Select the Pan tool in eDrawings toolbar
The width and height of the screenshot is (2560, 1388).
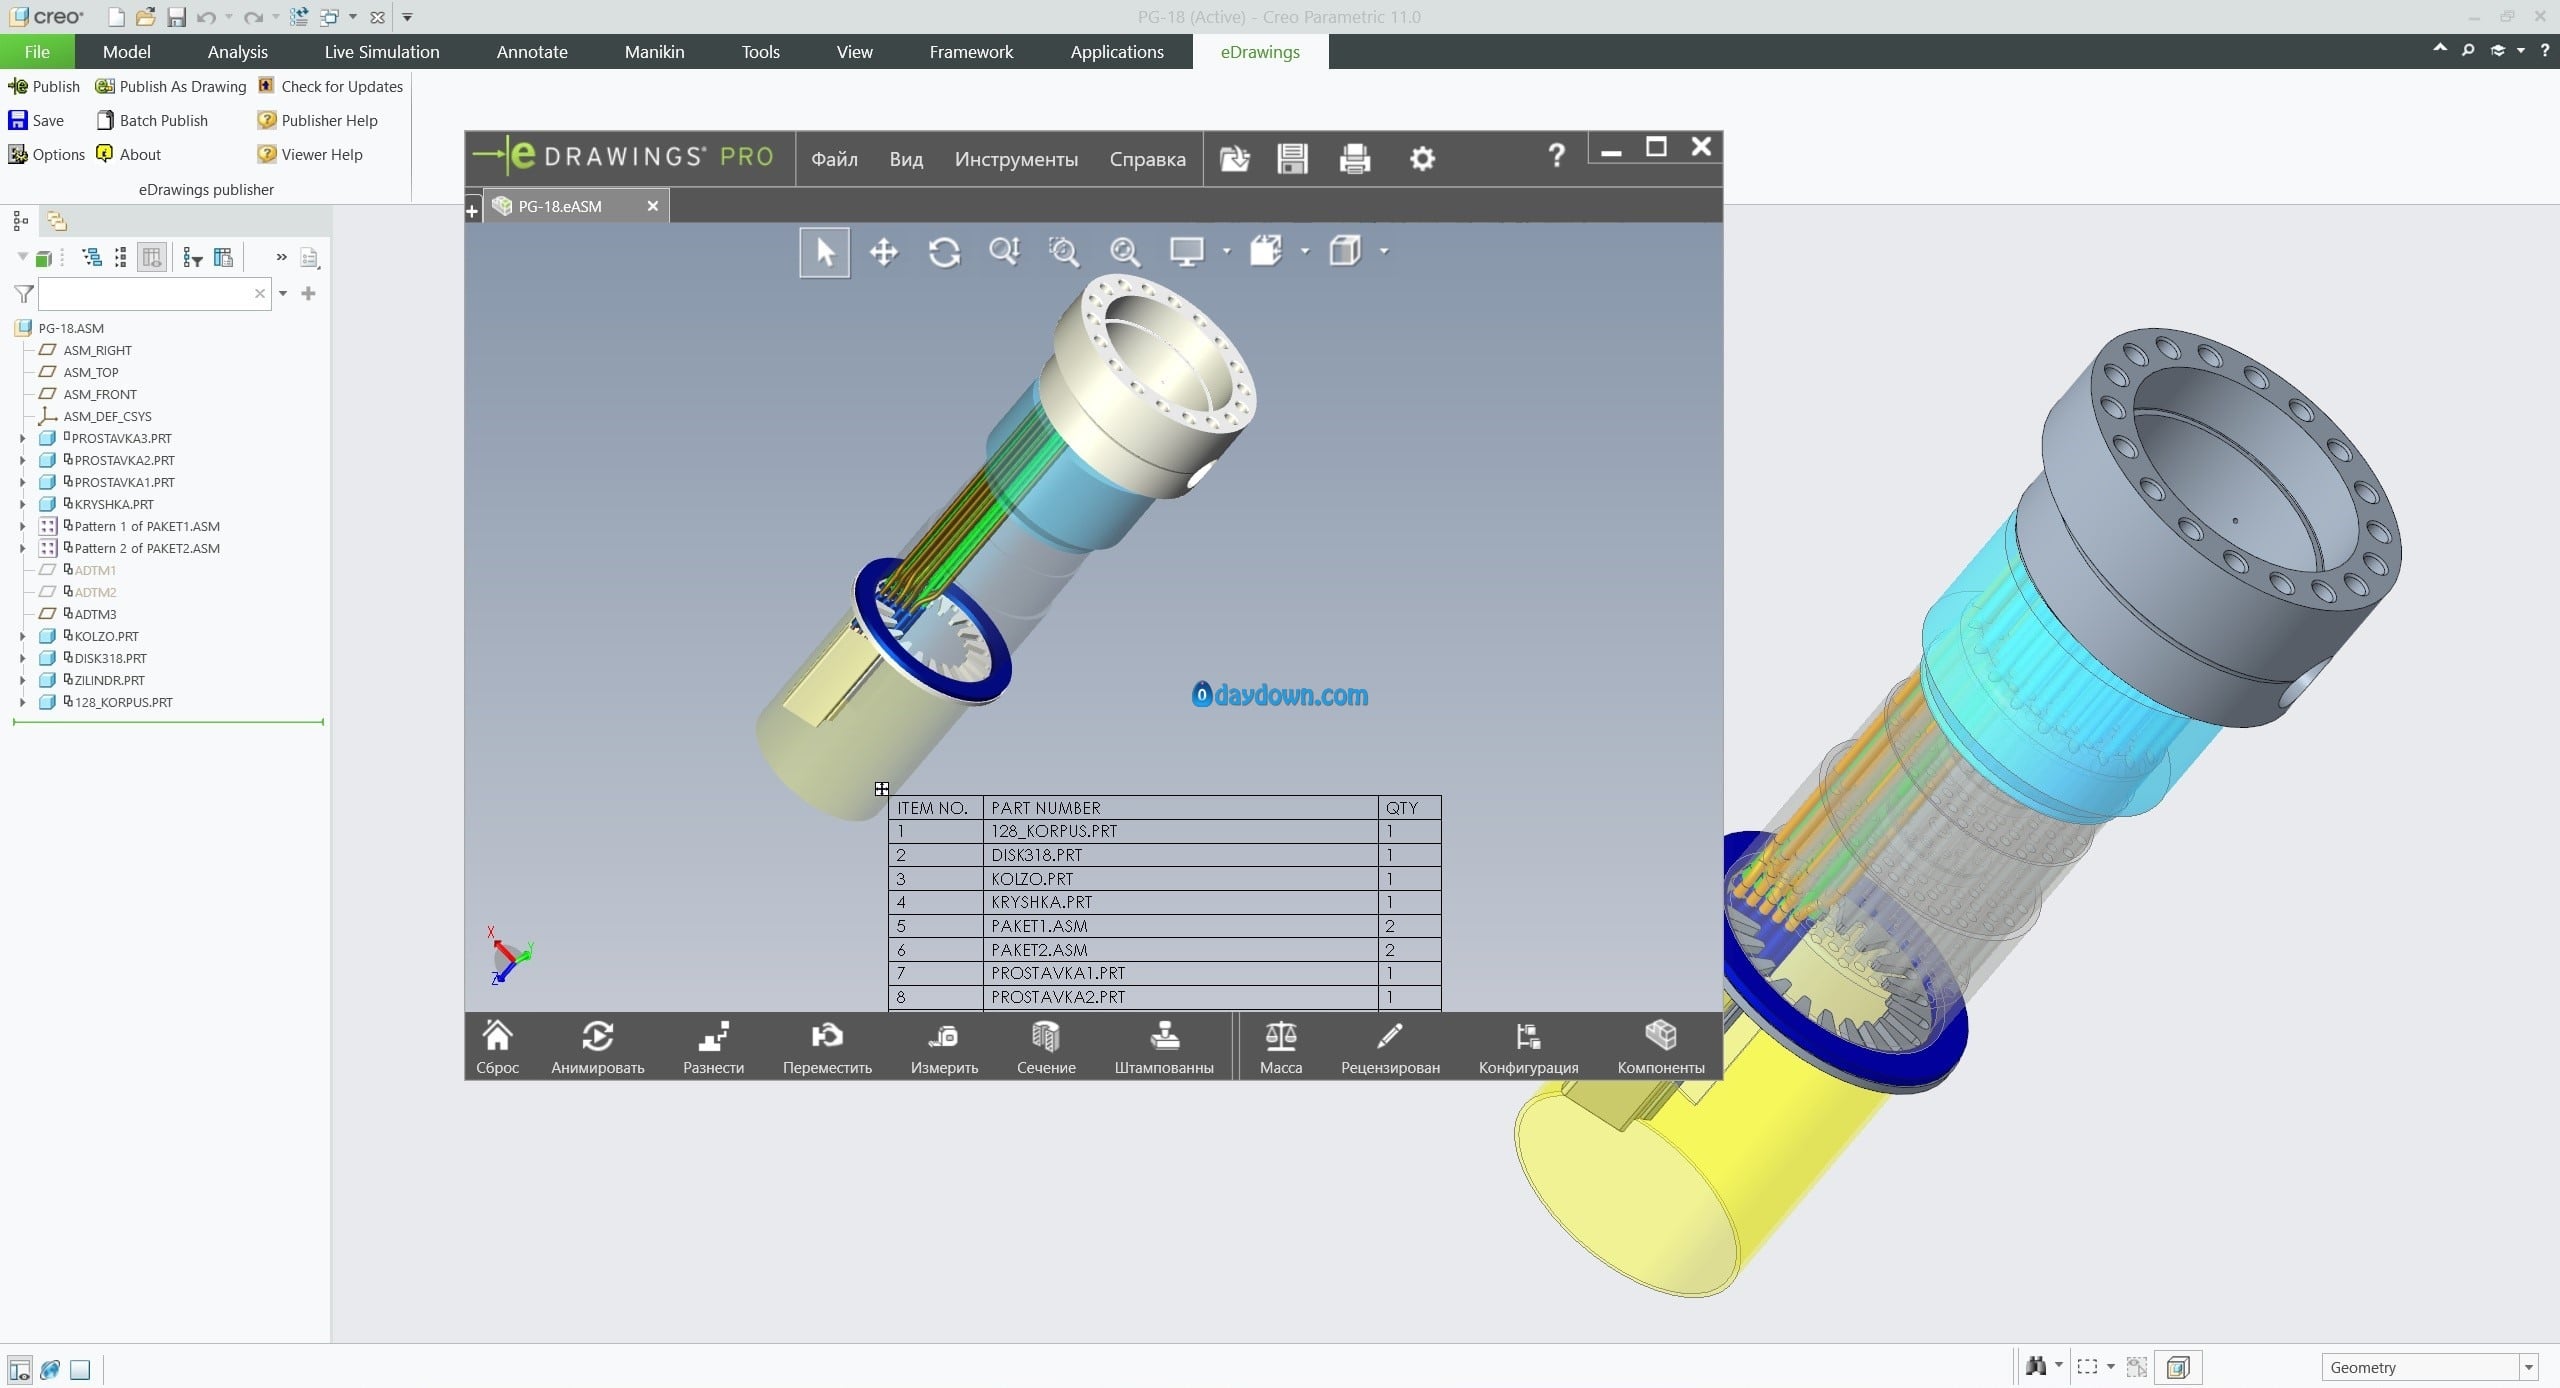884,252
